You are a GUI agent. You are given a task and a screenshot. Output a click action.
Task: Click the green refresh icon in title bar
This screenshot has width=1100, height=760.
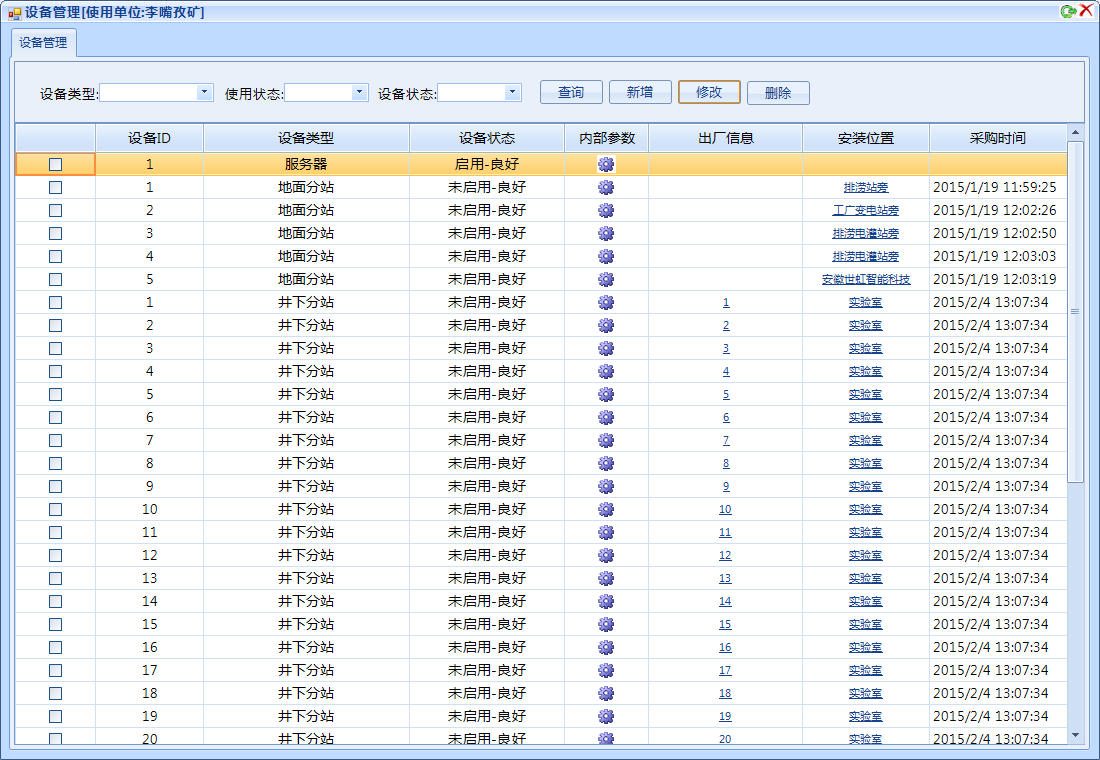pos(1068,11)
